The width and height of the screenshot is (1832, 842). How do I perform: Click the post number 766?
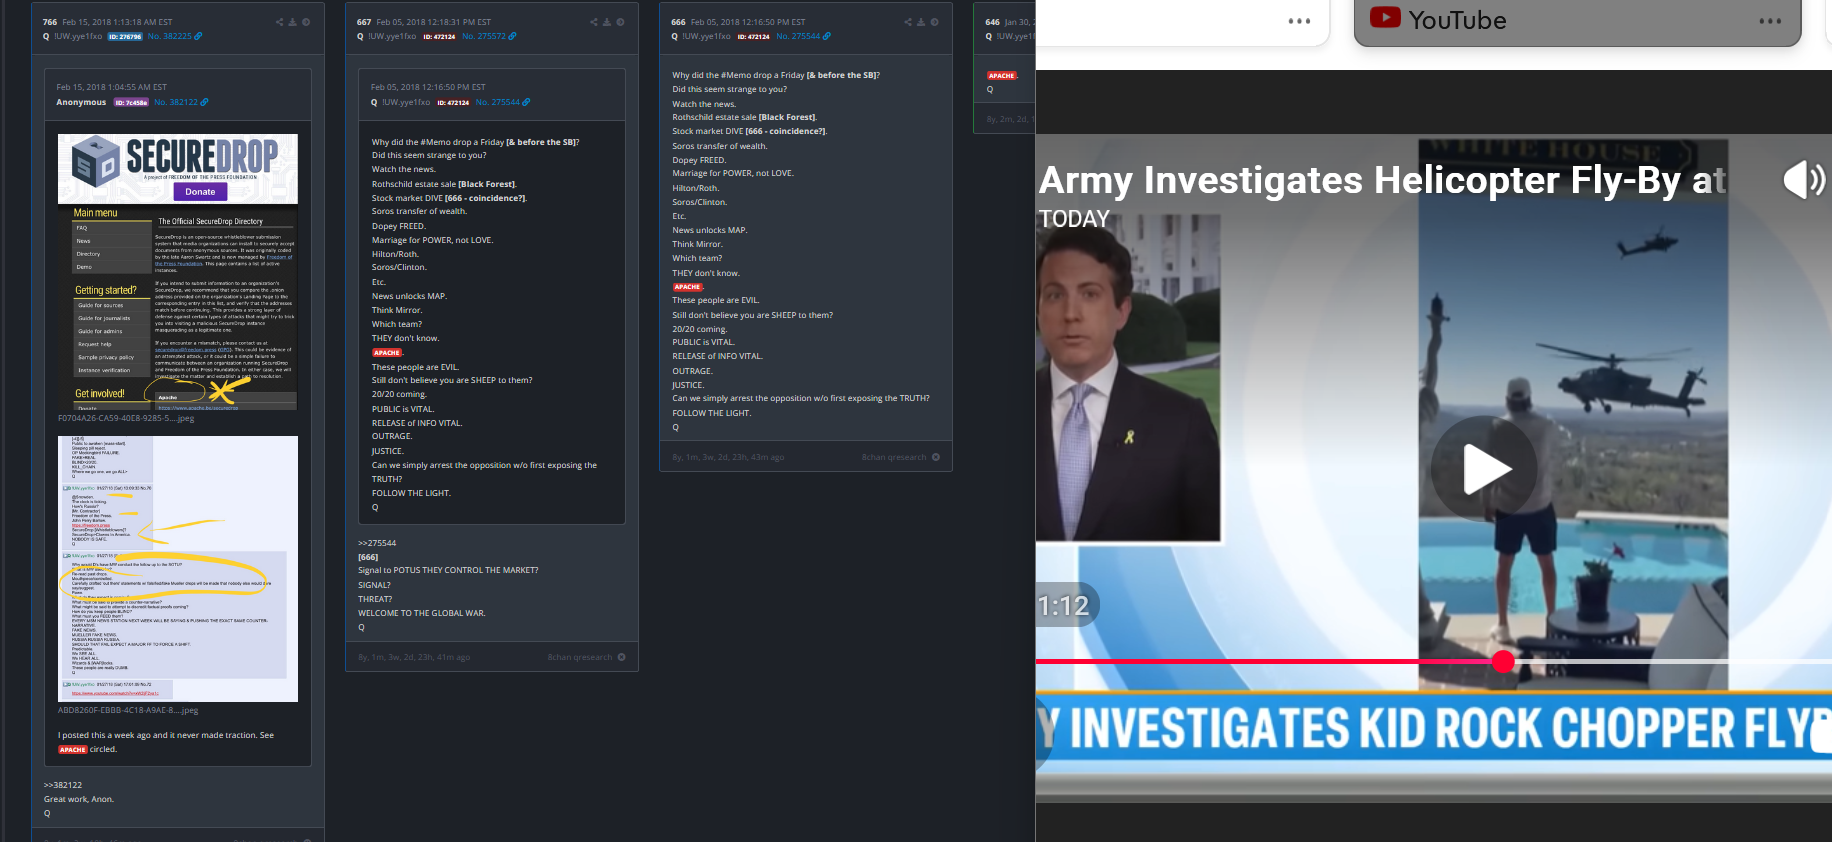click(x=50, y=22)
